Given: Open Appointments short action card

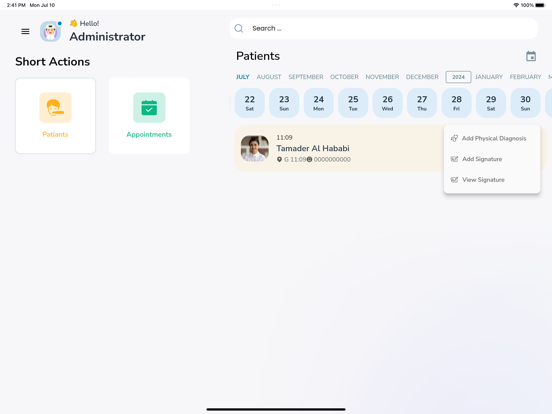Looking at the screenshot, I should 149,116.
